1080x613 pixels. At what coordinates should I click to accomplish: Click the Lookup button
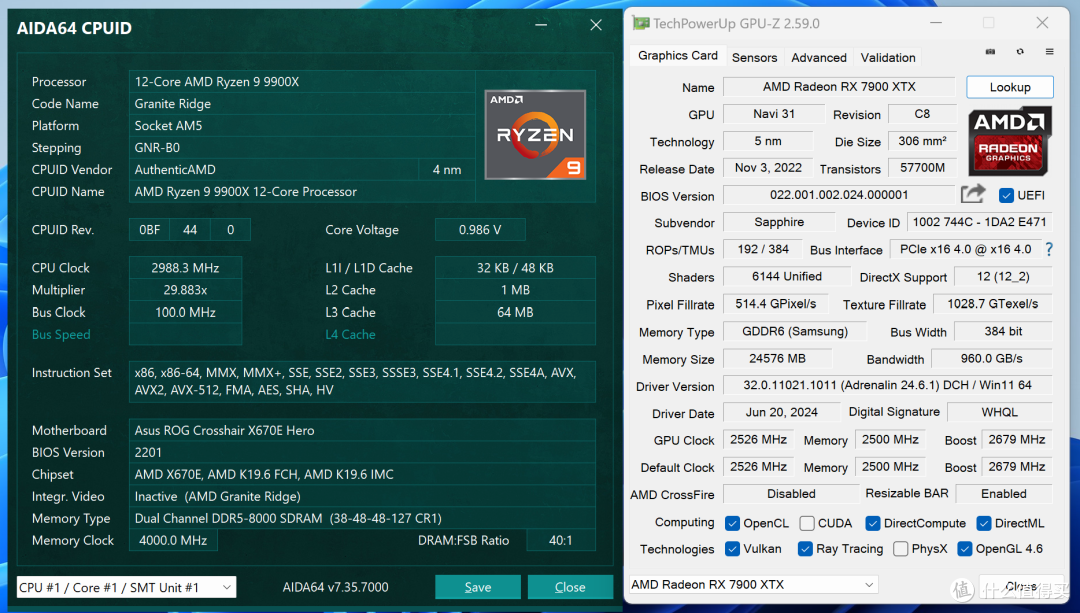[1009, 87]
